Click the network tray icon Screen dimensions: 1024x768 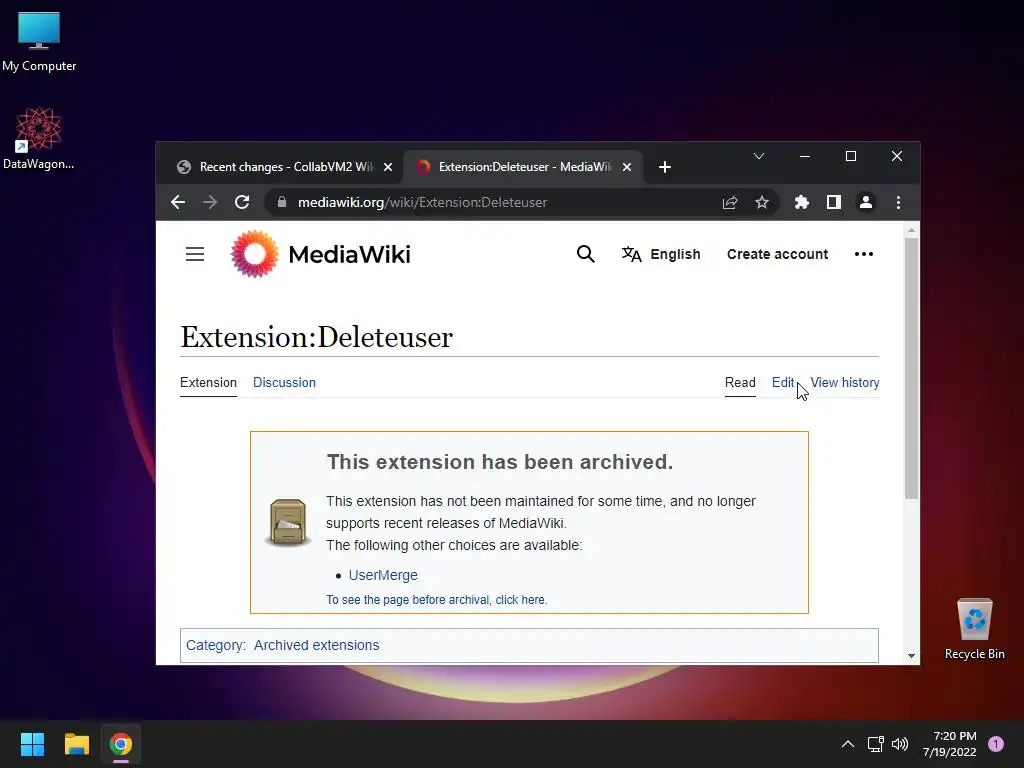pos(875,744)
